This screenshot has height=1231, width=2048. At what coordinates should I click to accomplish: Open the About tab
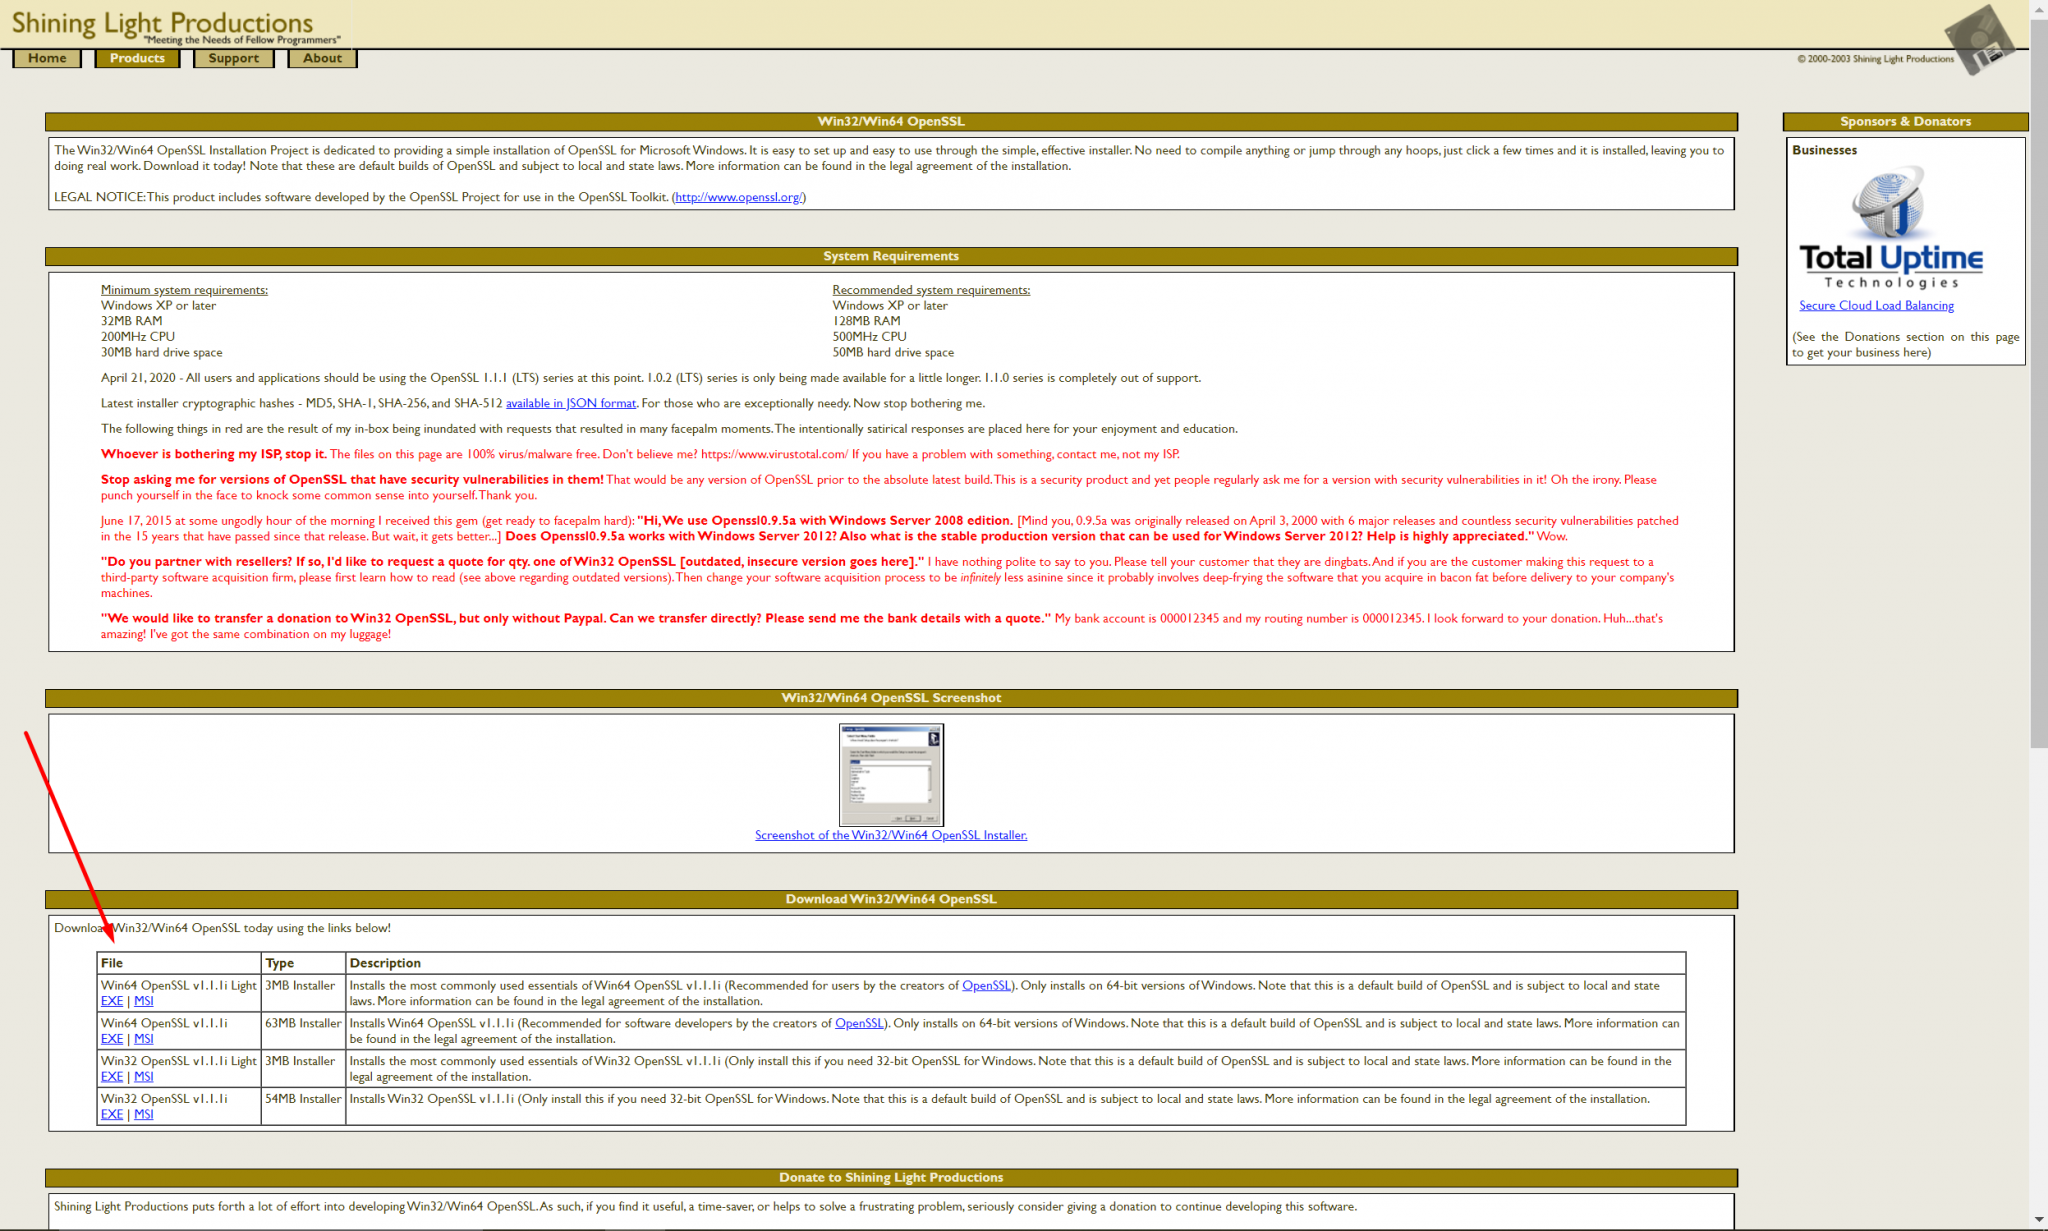coord(322,58)
